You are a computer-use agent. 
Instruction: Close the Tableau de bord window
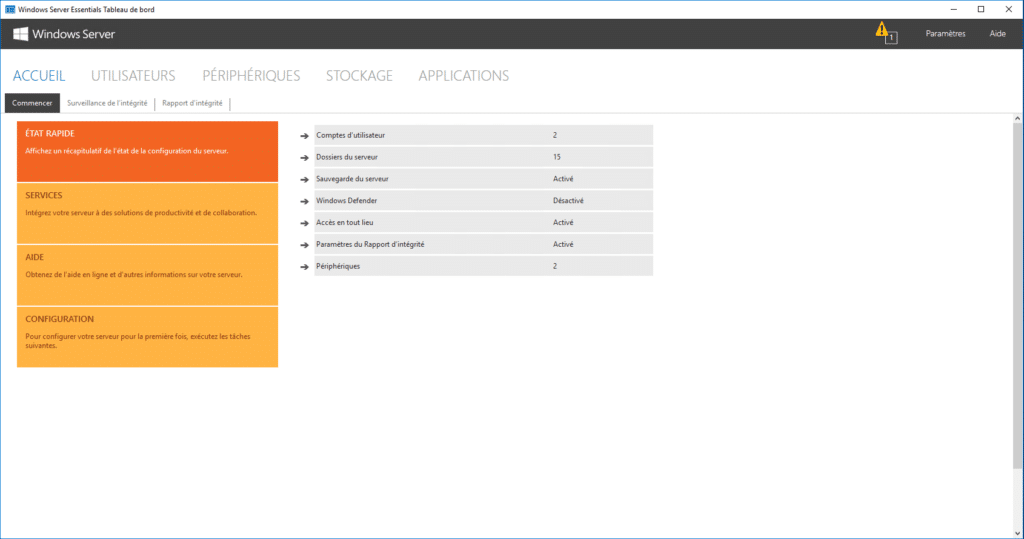pyautogui.click(x=1008, y=9)
